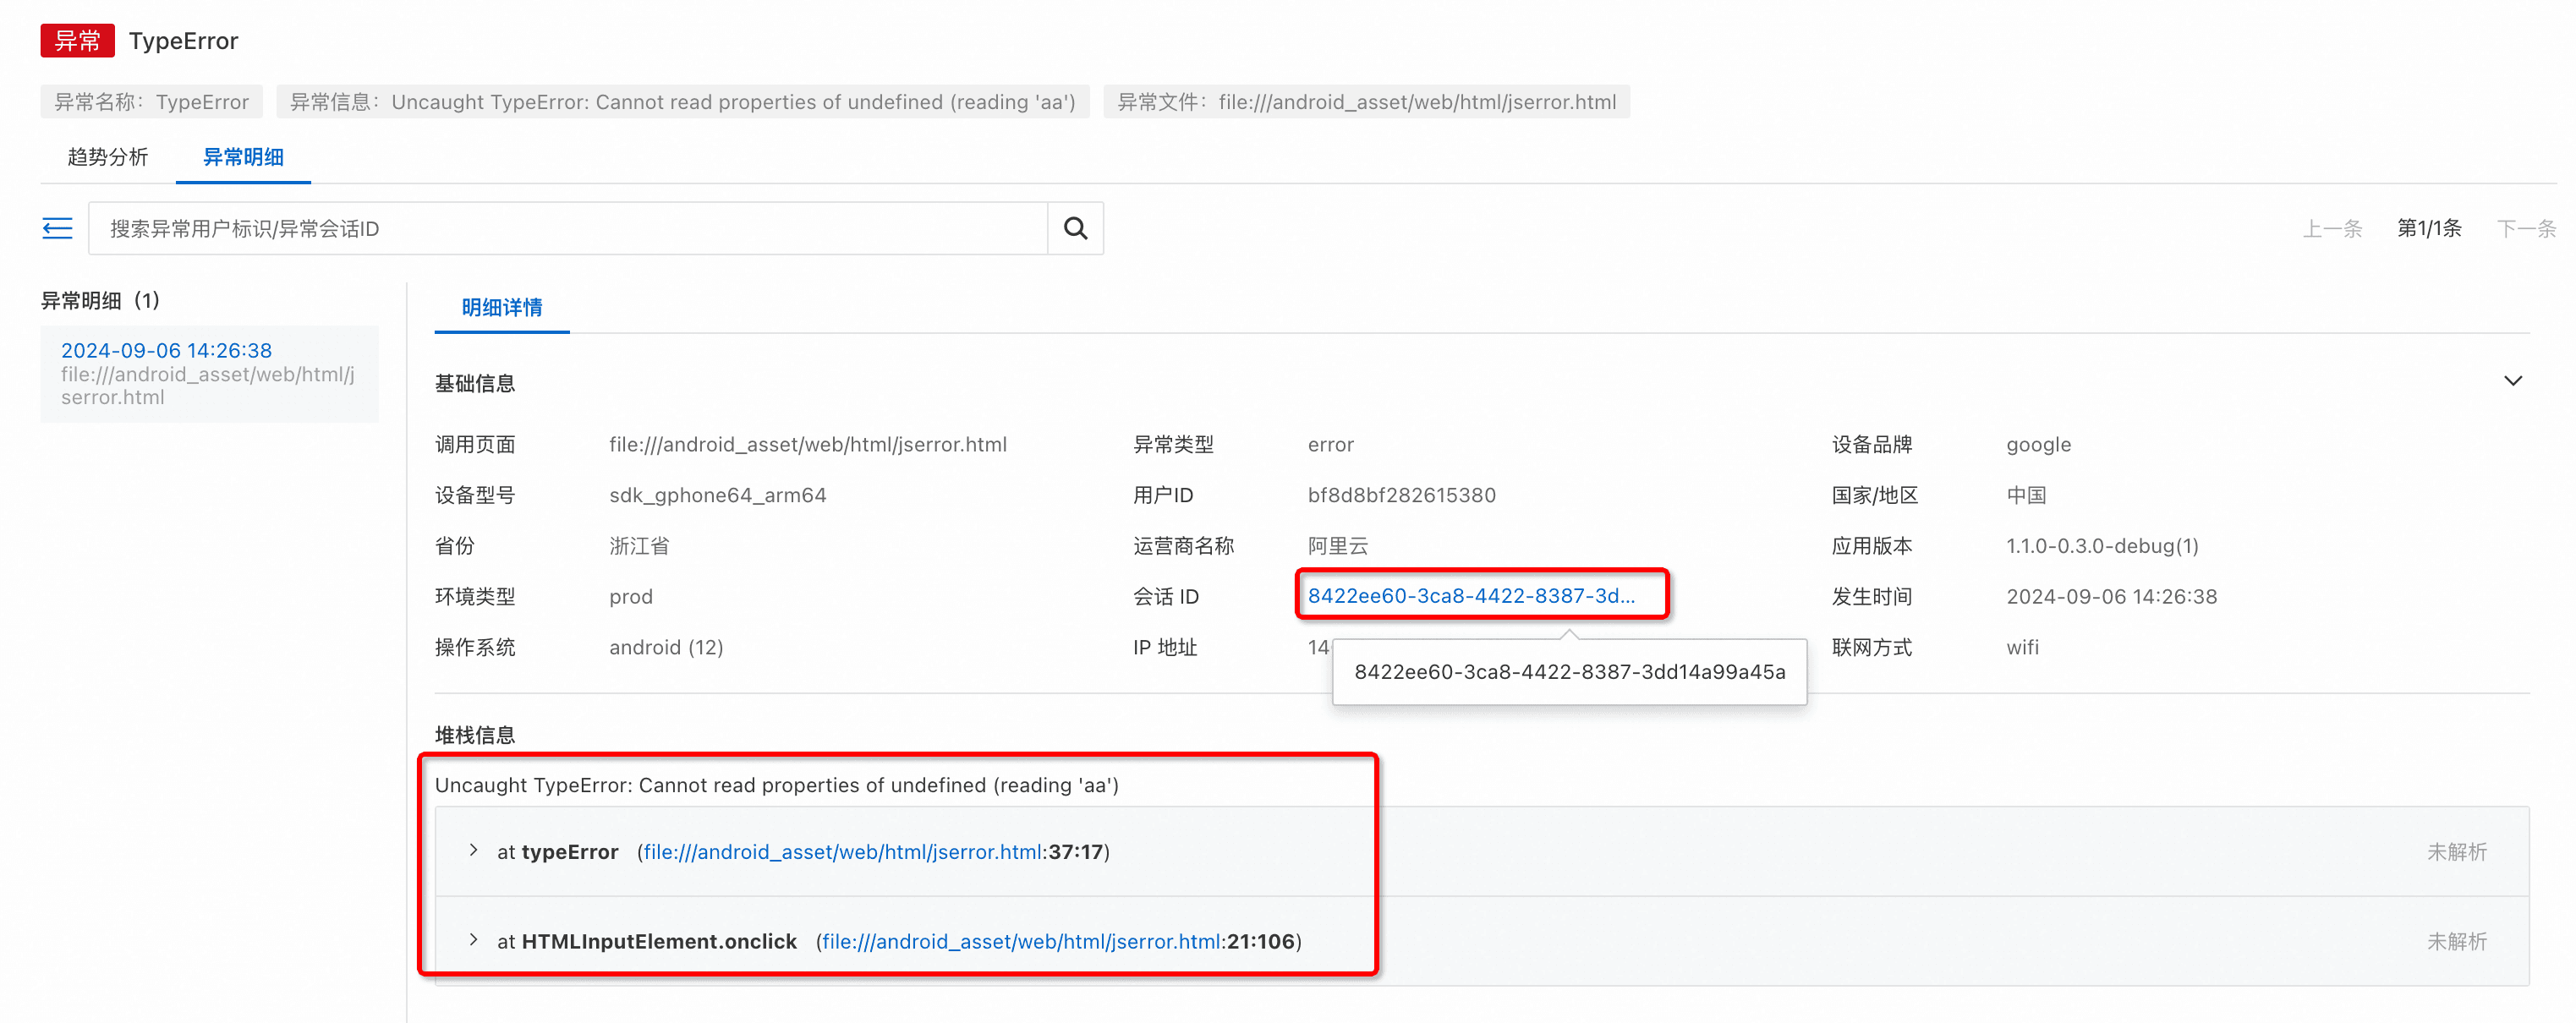Expand the HTMLInputElement.onclick stack frame

point(473,940)
